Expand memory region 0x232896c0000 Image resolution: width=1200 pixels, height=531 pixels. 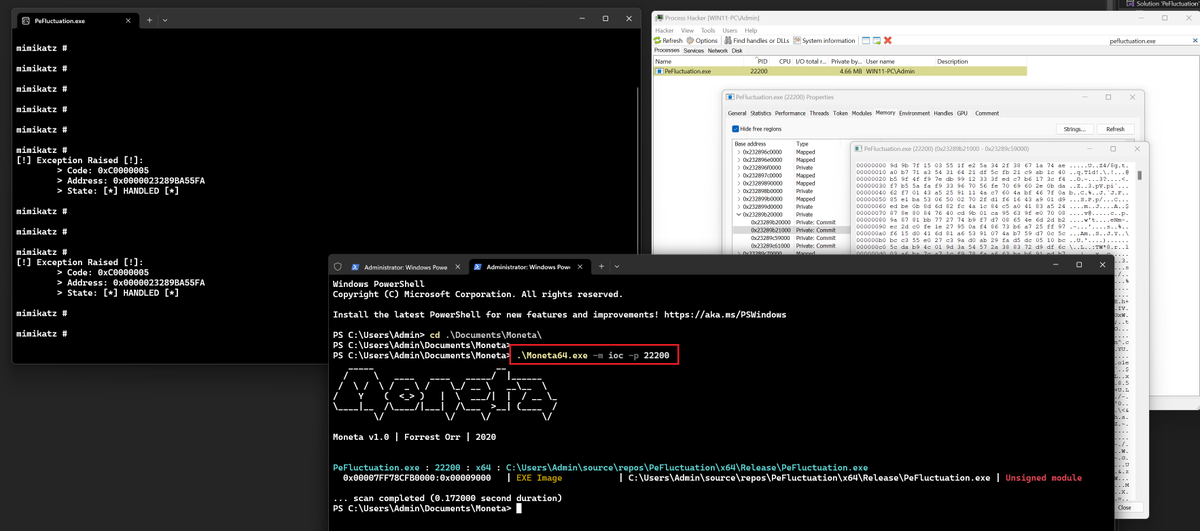point(738,152)
